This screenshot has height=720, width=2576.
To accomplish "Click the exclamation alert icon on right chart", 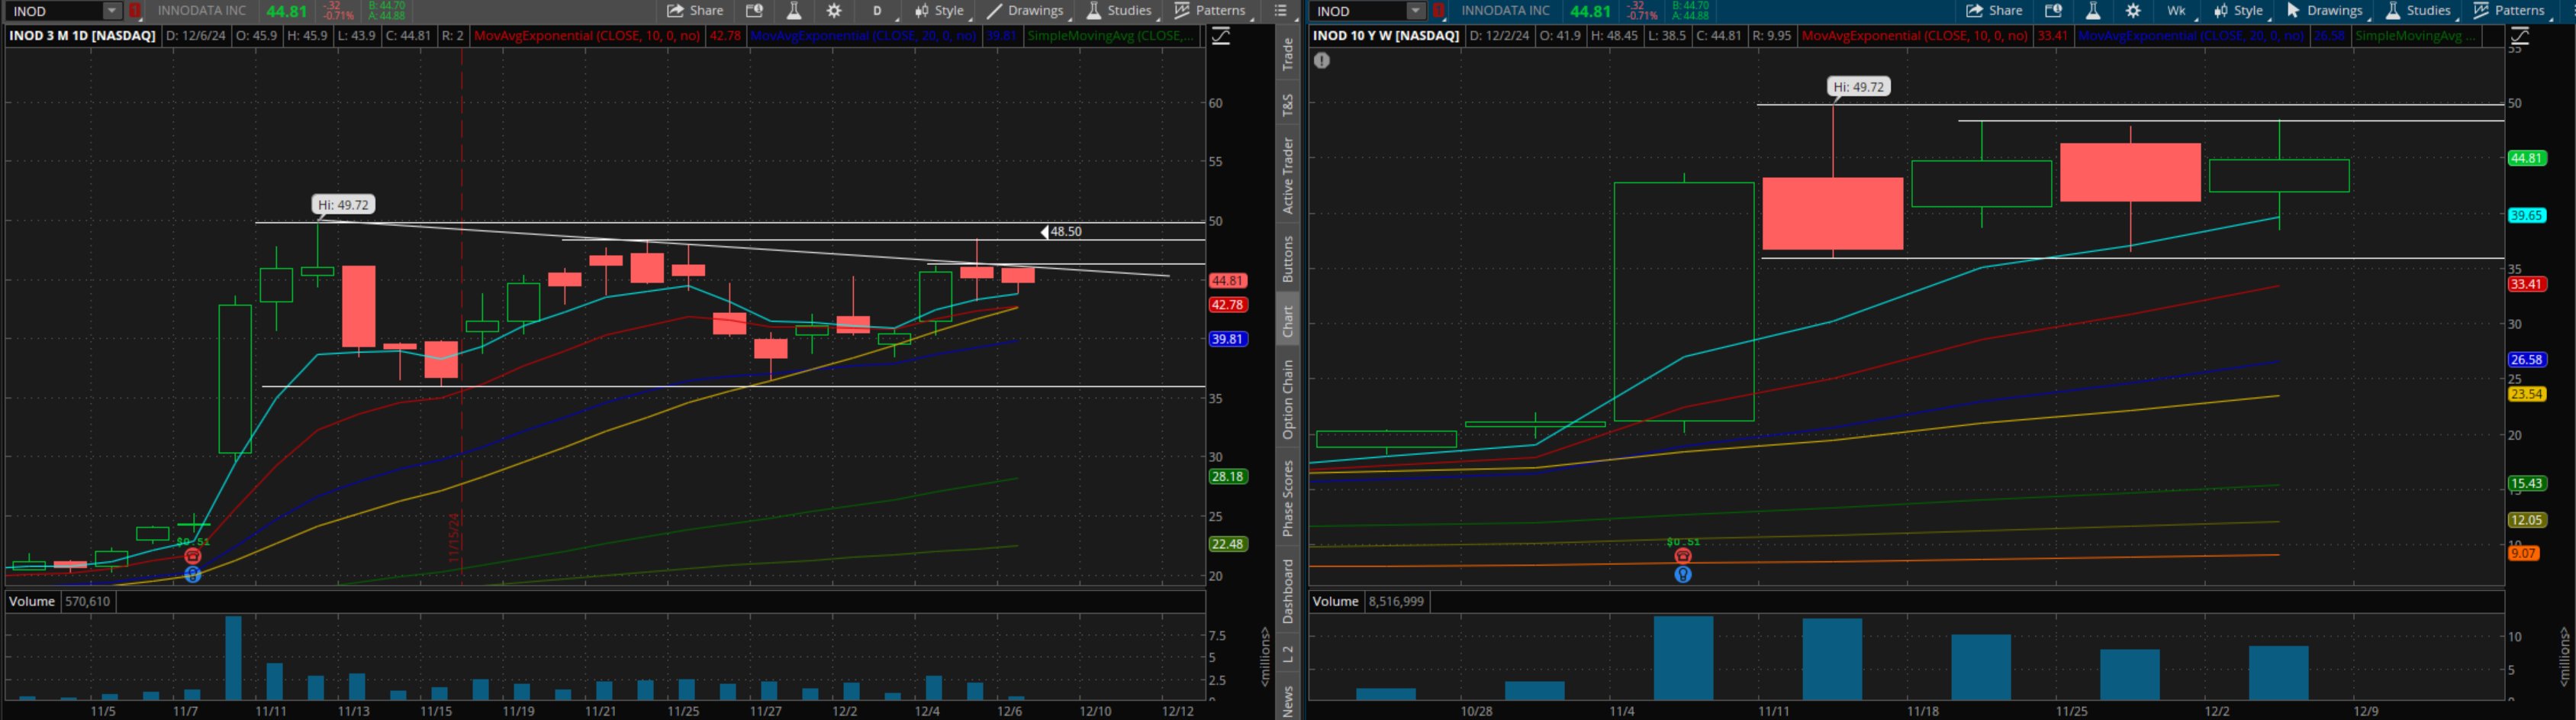I will (x=1322, y=60).
